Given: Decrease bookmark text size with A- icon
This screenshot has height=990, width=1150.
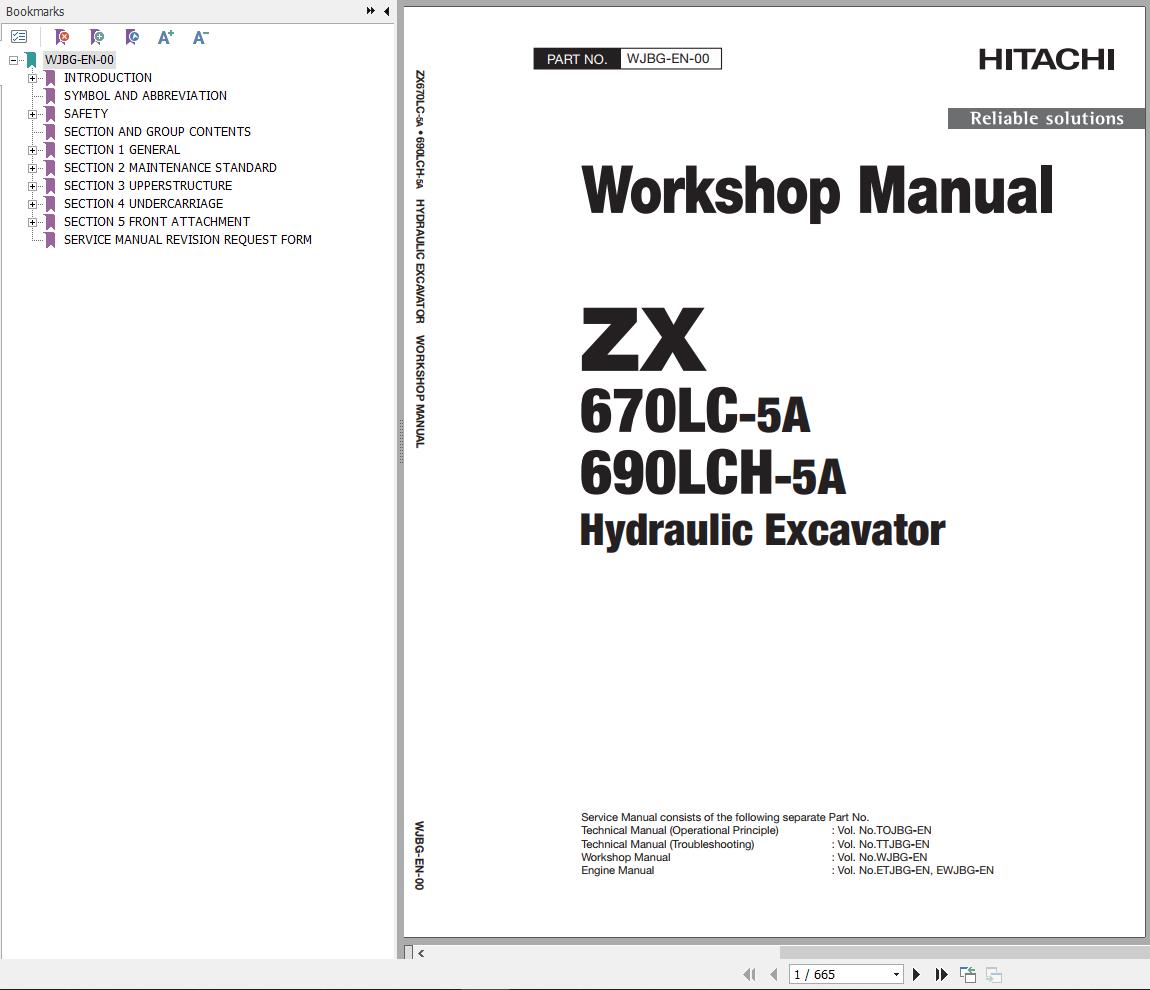Looking at the screenshot, I should pyautogui.click(x=200, y=37).
